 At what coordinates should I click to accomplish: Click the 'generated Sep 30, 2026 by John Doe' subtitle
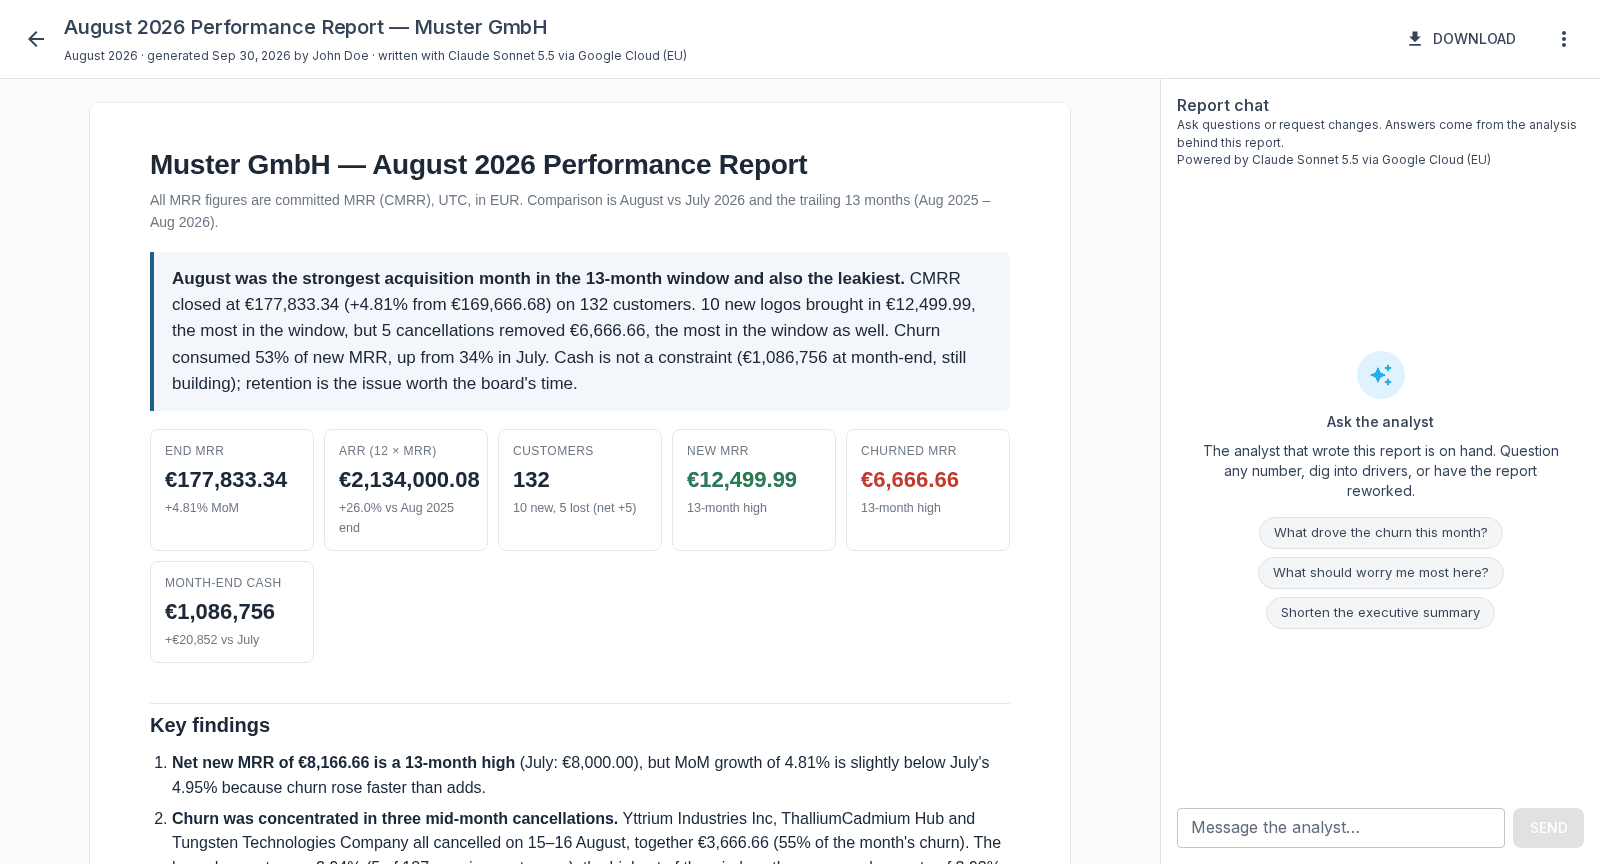click(258, 56)
